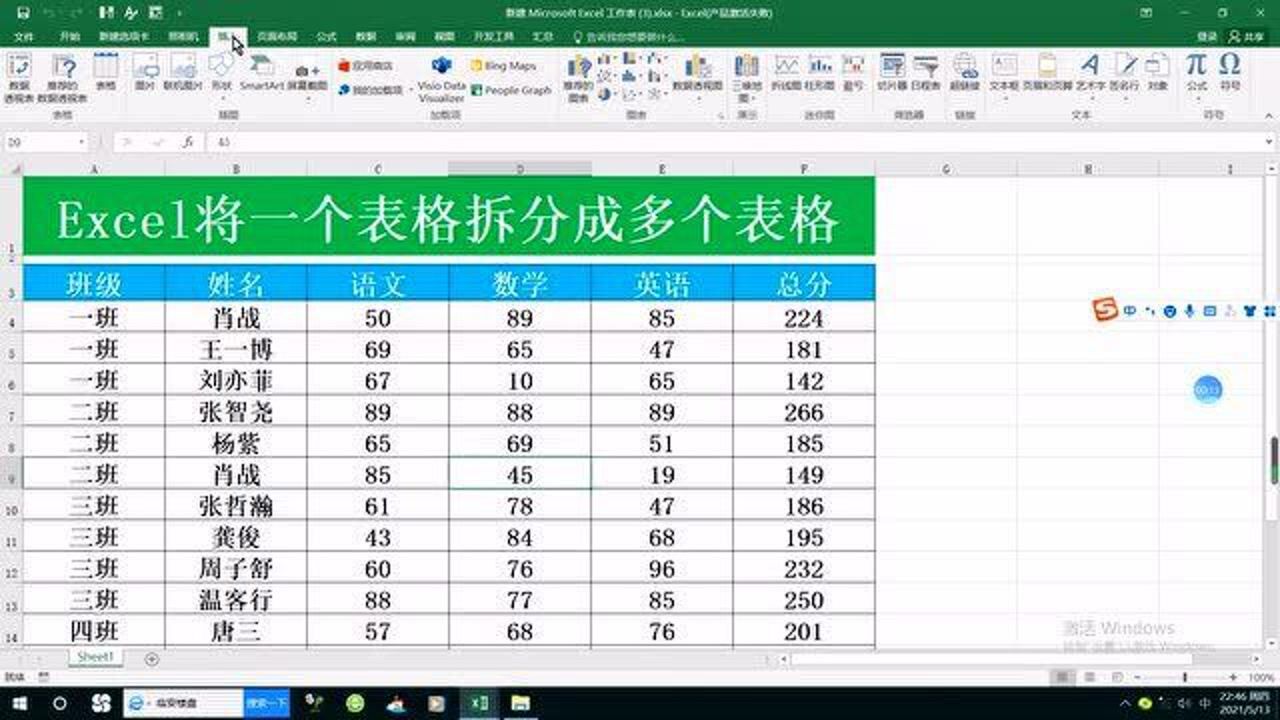Insert a Picture (图片) from file

145,73
